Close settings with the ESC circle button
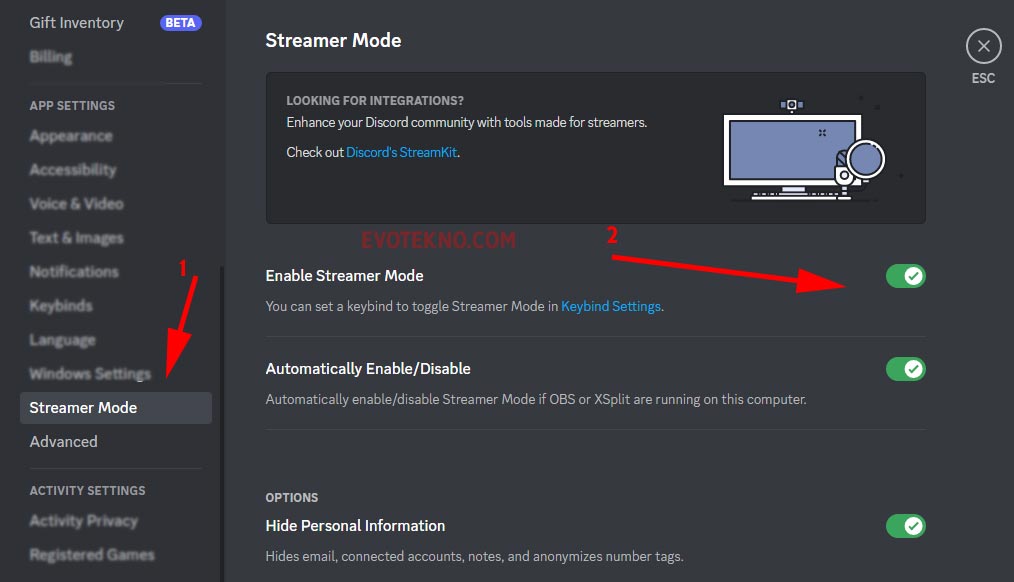Viewport: 1014px width, 582px height. [x=983, y=46]
